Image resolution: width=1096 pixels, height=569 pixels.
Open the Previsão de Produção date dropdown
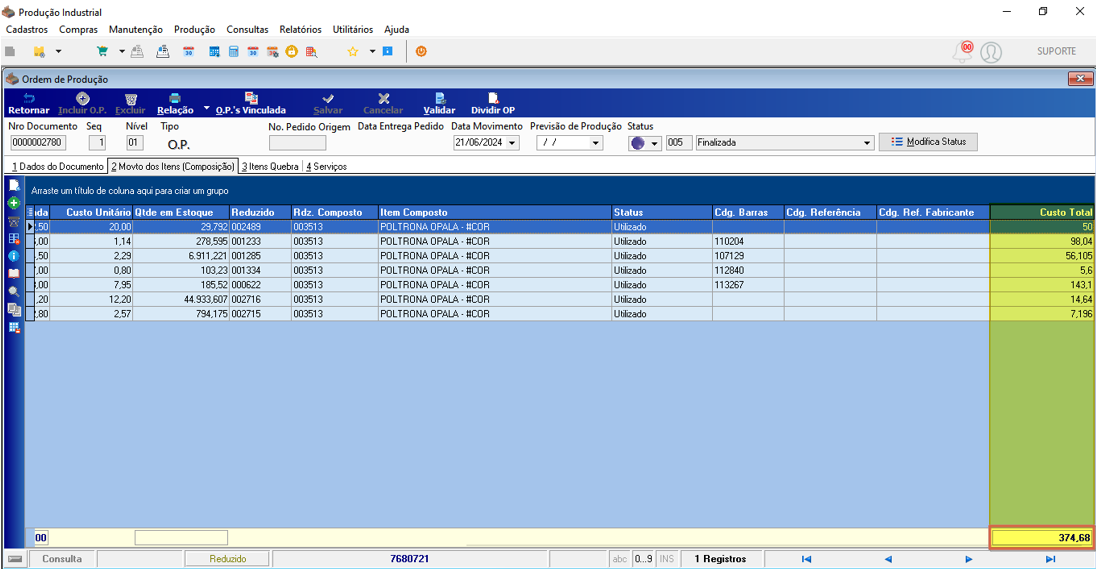pos(596,143)
